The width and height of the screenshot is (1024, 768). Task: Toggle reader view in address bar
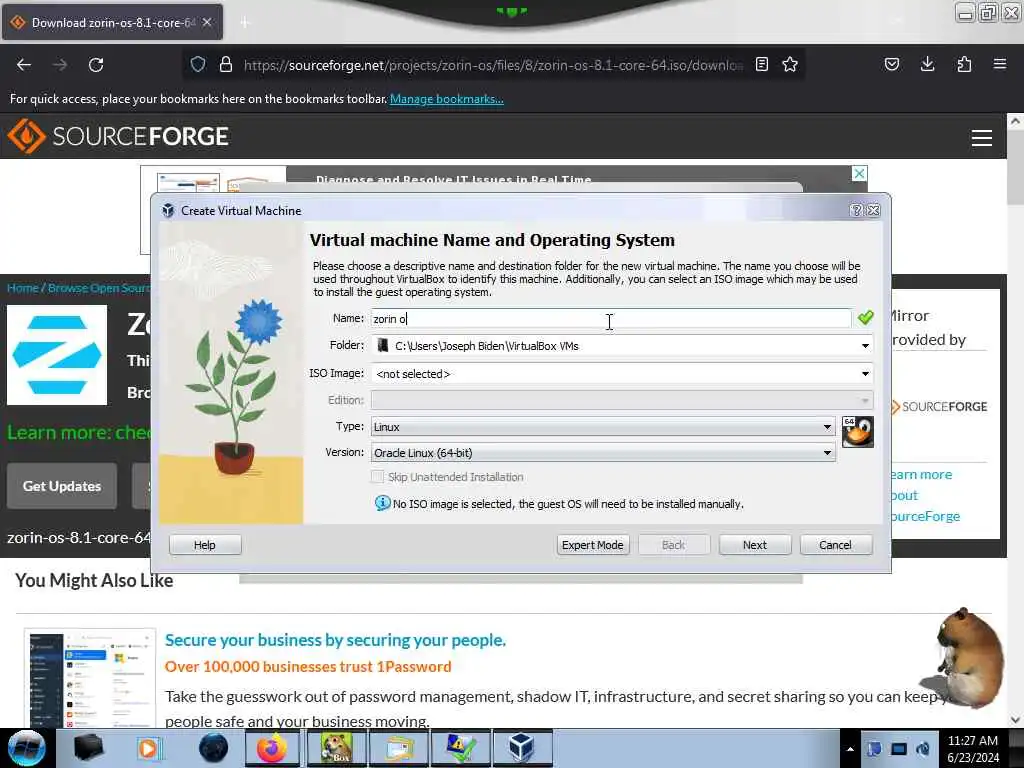pos(761,64)
